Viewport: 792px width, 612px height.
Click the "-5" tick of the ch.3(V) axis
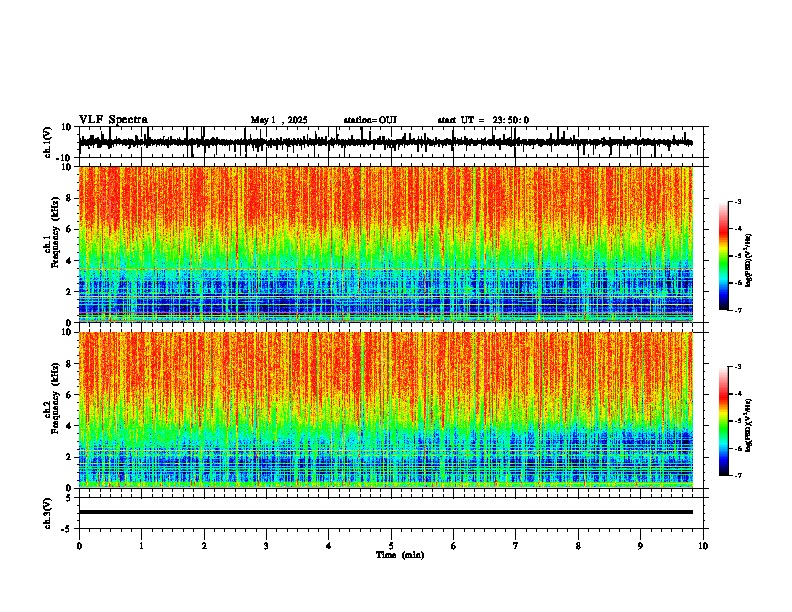(x=68, y=529)
